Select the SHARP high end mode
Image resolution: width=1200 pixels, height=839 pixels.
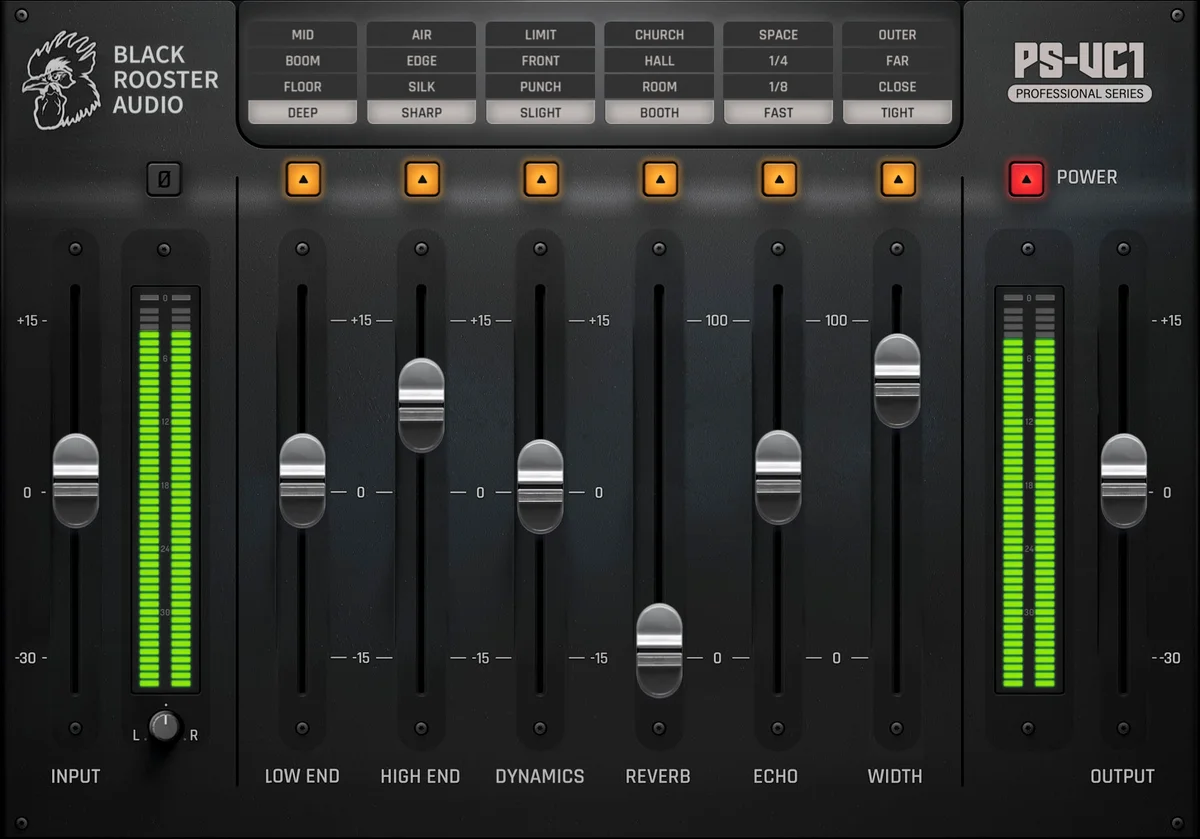[421, 112]
